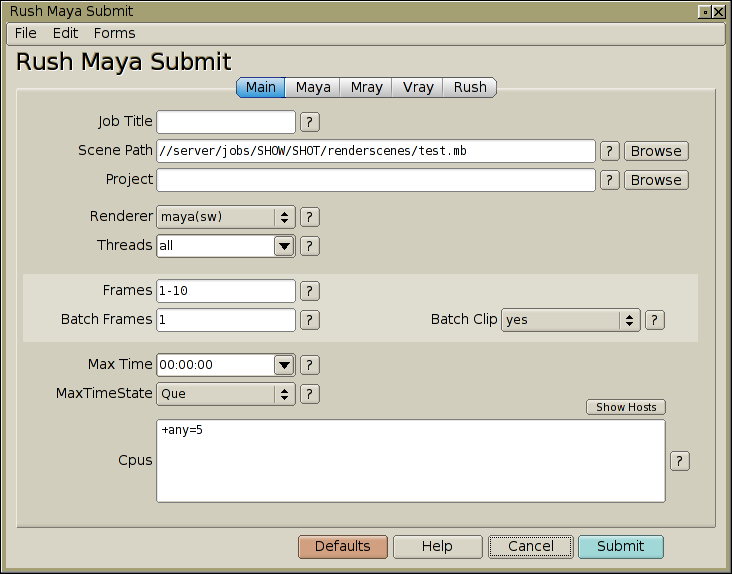Open help for the Scene Path field
The height and width of the screenshot is (574, 732).
(x=609, y=151)
